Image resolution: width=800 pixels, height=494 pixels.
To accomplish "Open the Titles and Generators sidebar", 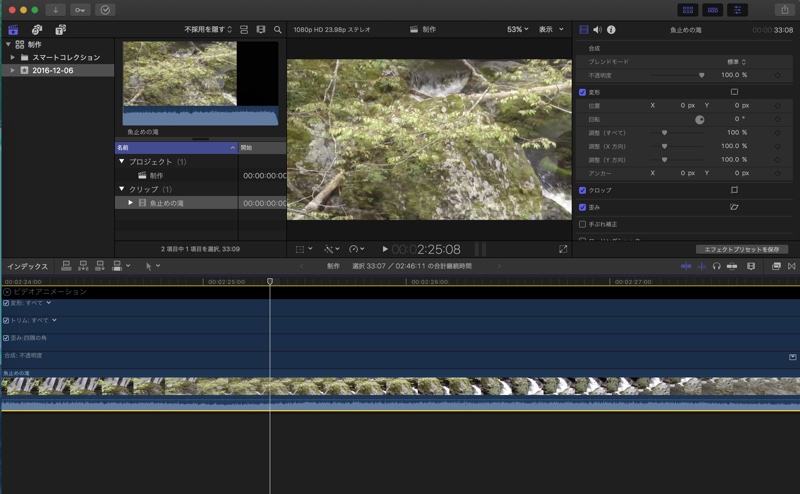I will [x=60, y=30].
